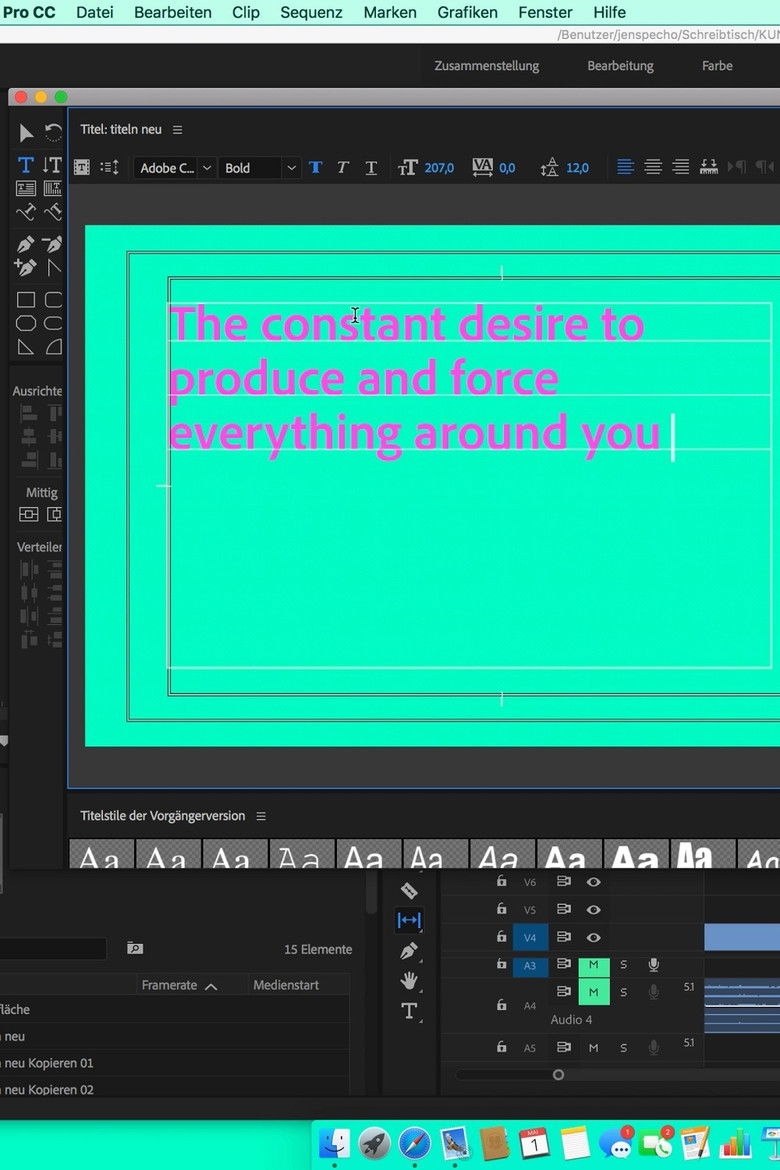The width and height of the screenshot is (780, 1170).
Task: Toggle the lock for track V6
Action: pyautogui.click(x=502, y=882)
